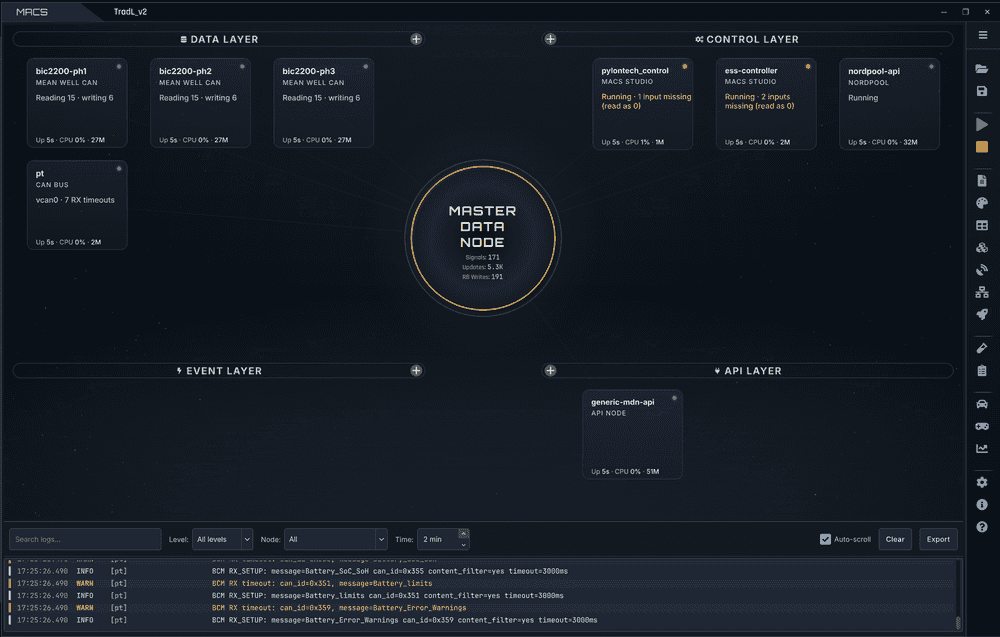Stop the project with the orange square
This screenshot has height=637, width=1000.
pyautogui.click(x=982, y=147)
